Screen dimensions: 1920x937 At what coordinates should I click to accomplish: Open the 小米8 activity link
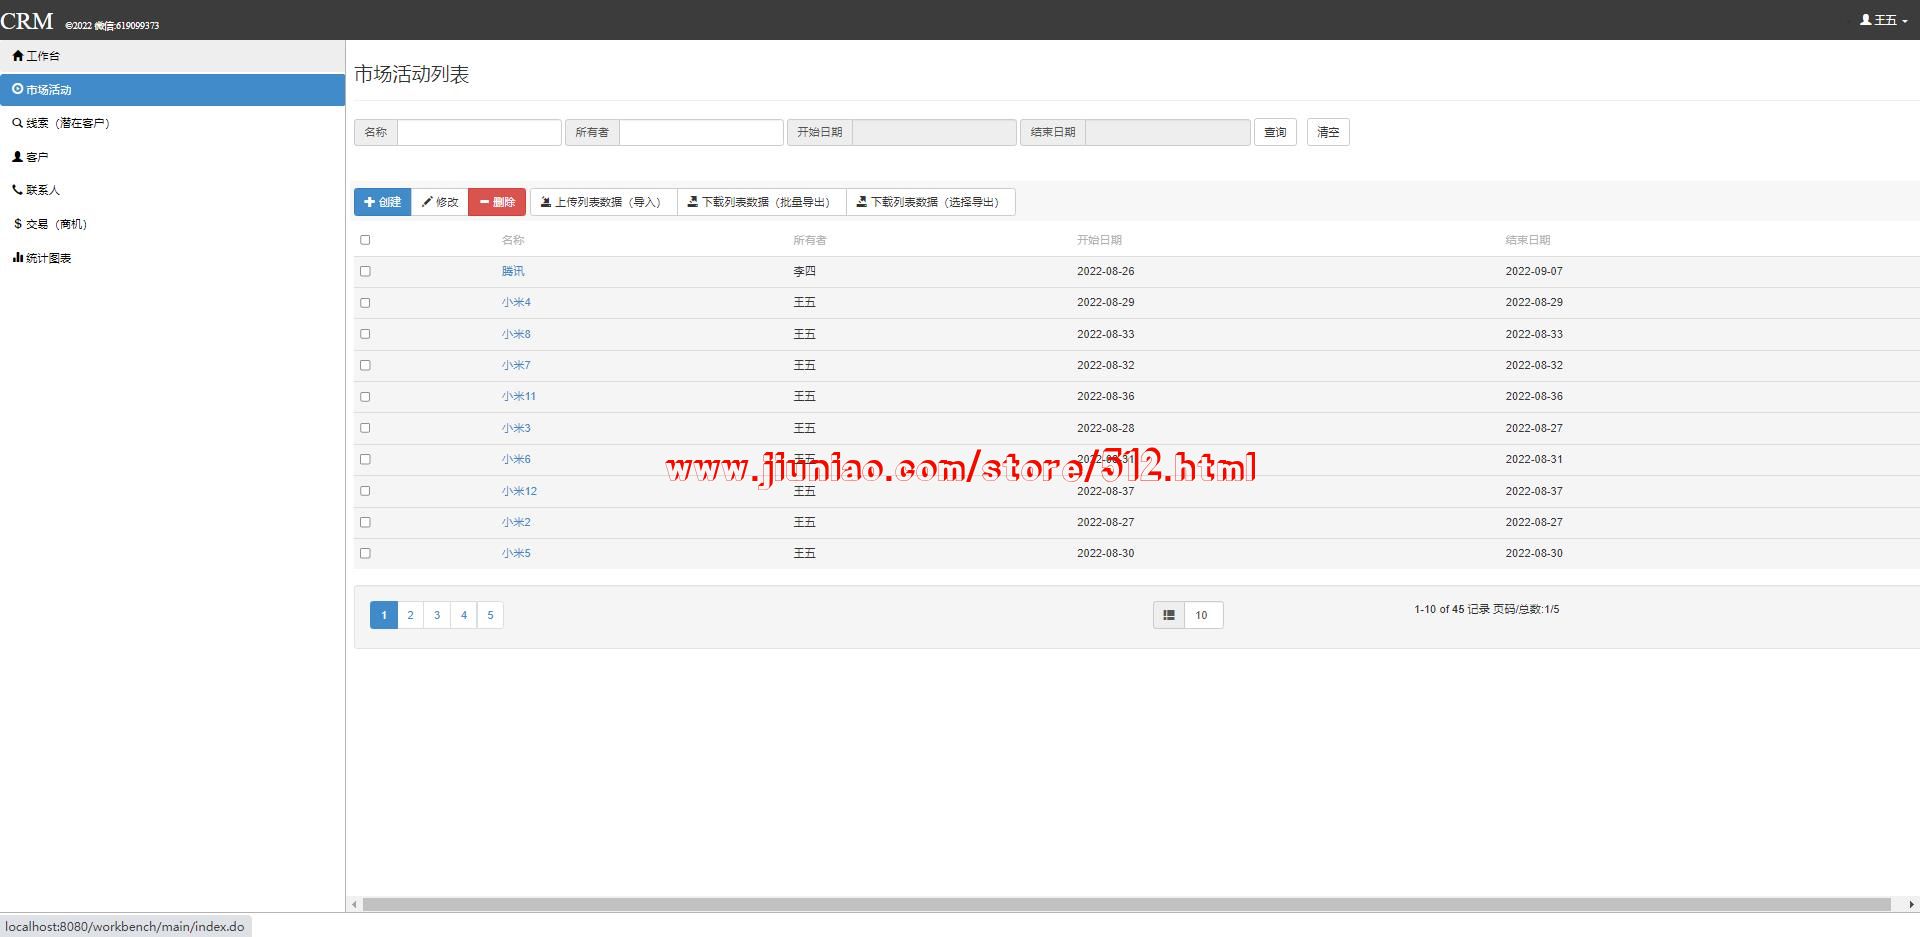click(516, 334)
